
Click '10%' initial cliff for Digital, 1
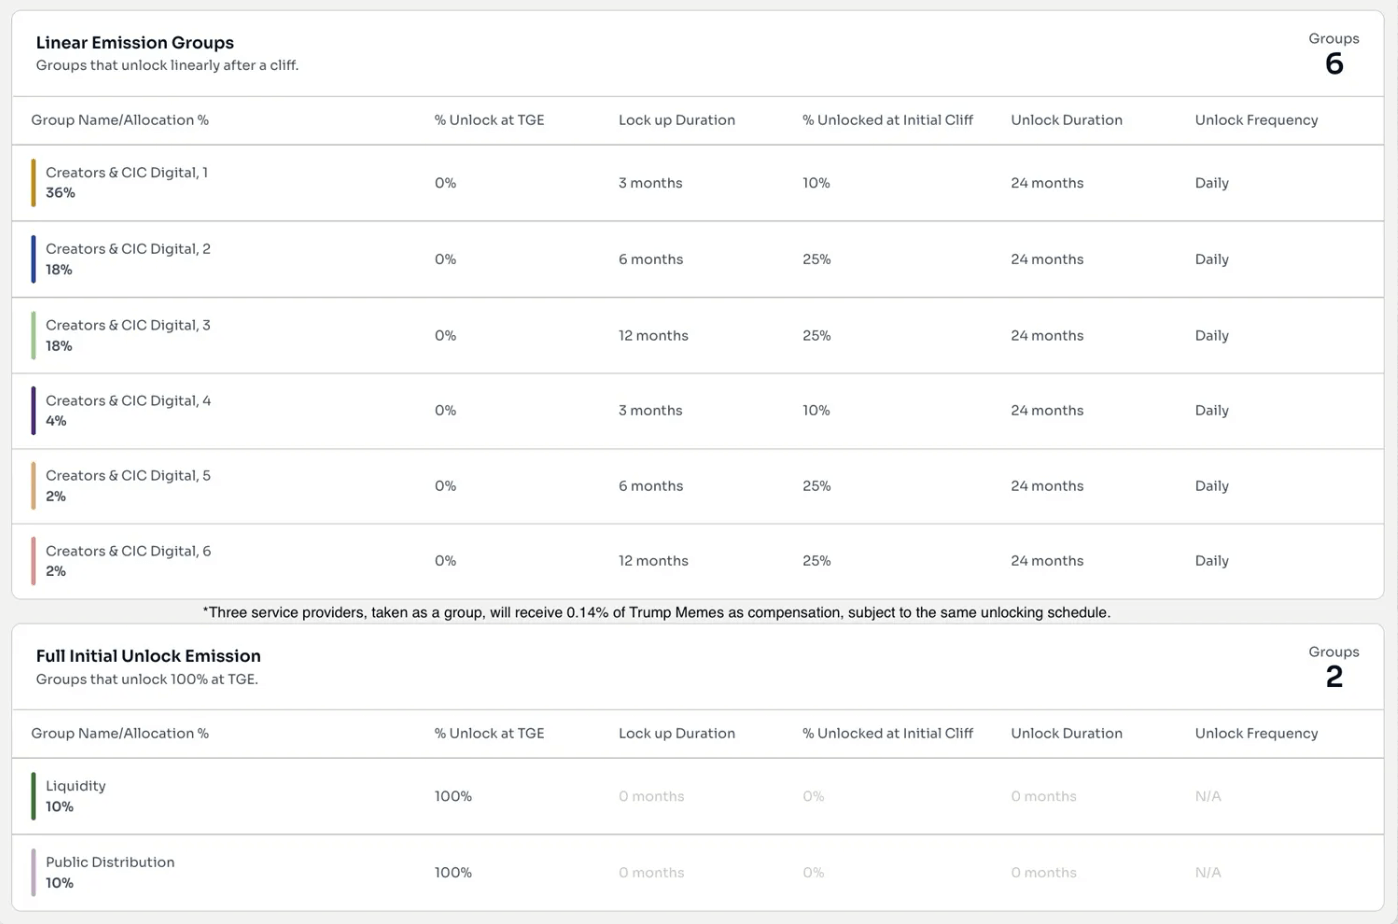pyautogui.click(x=816, y=183)
